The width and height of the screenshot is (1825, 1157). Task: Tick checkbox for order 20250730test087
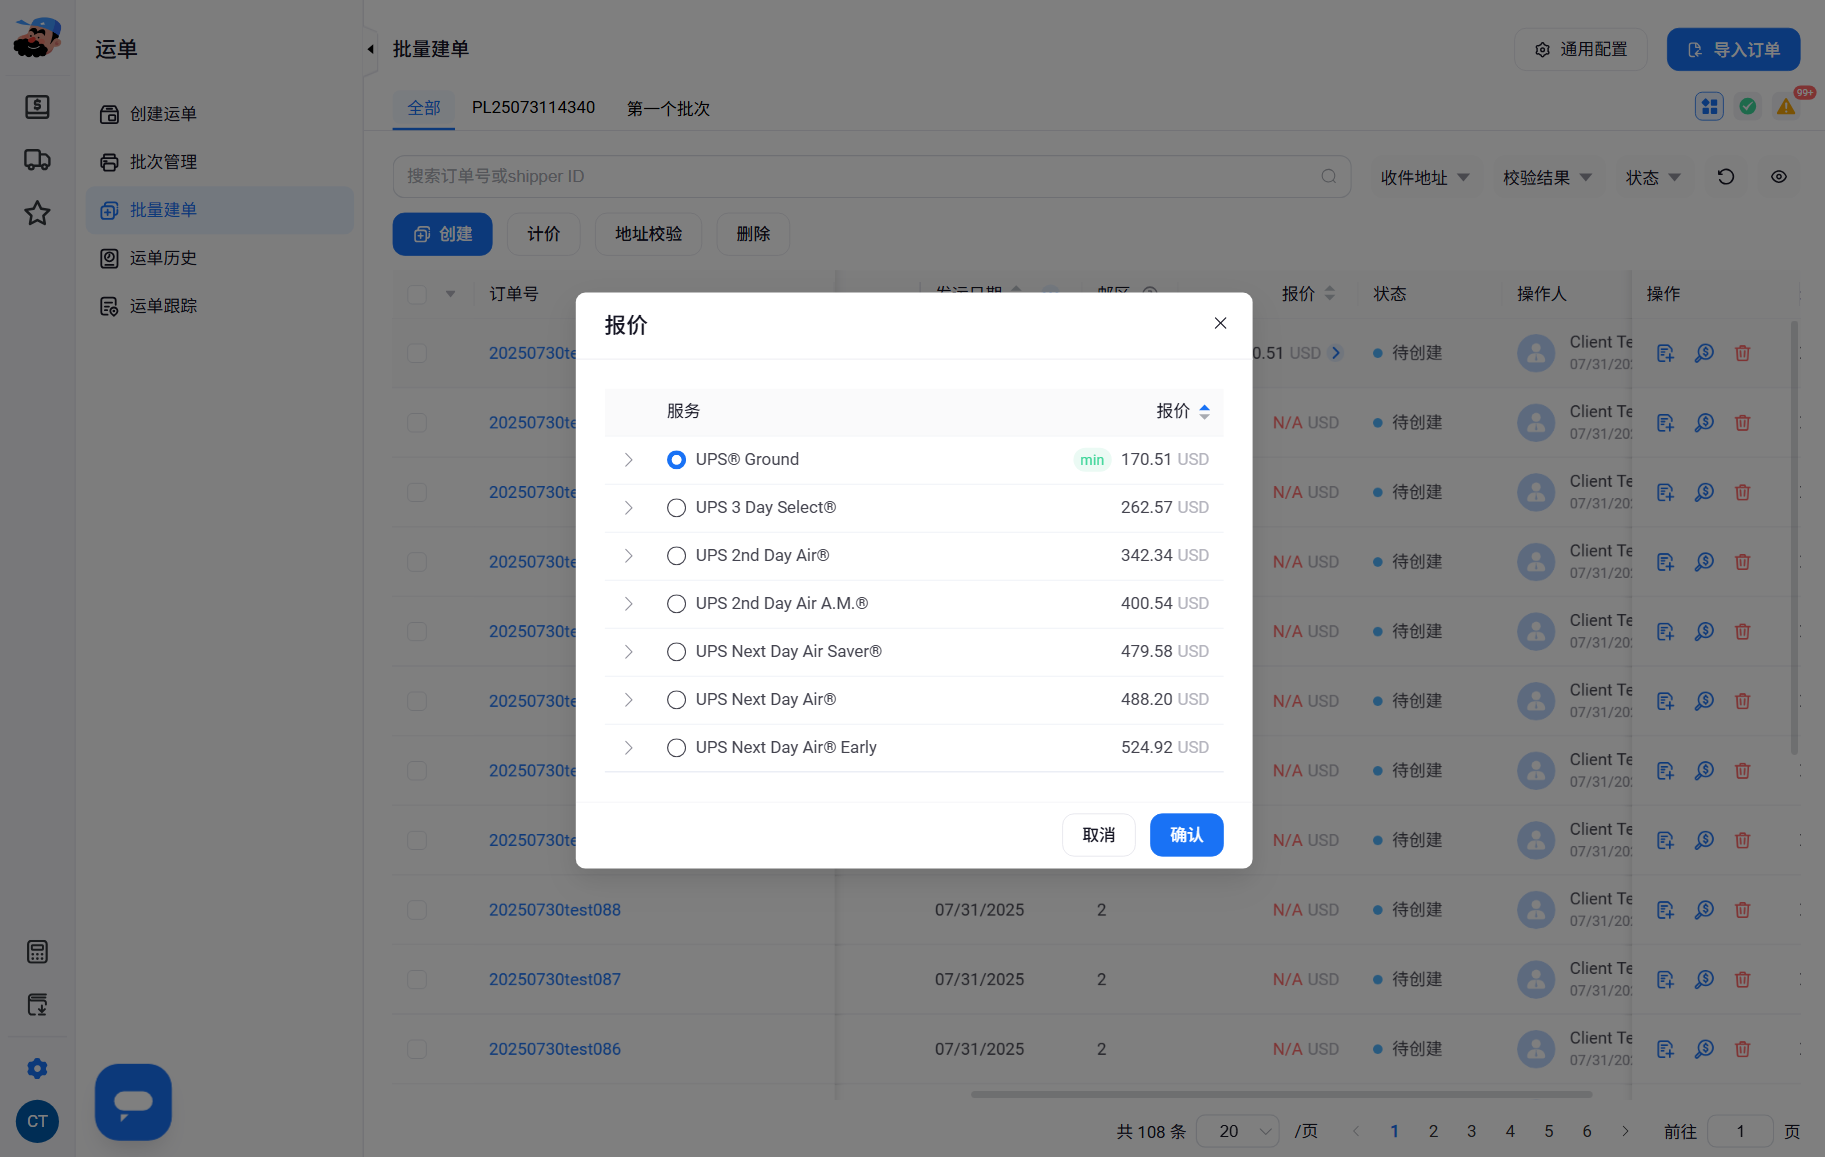pyautogui.click(x=417, y=980)
